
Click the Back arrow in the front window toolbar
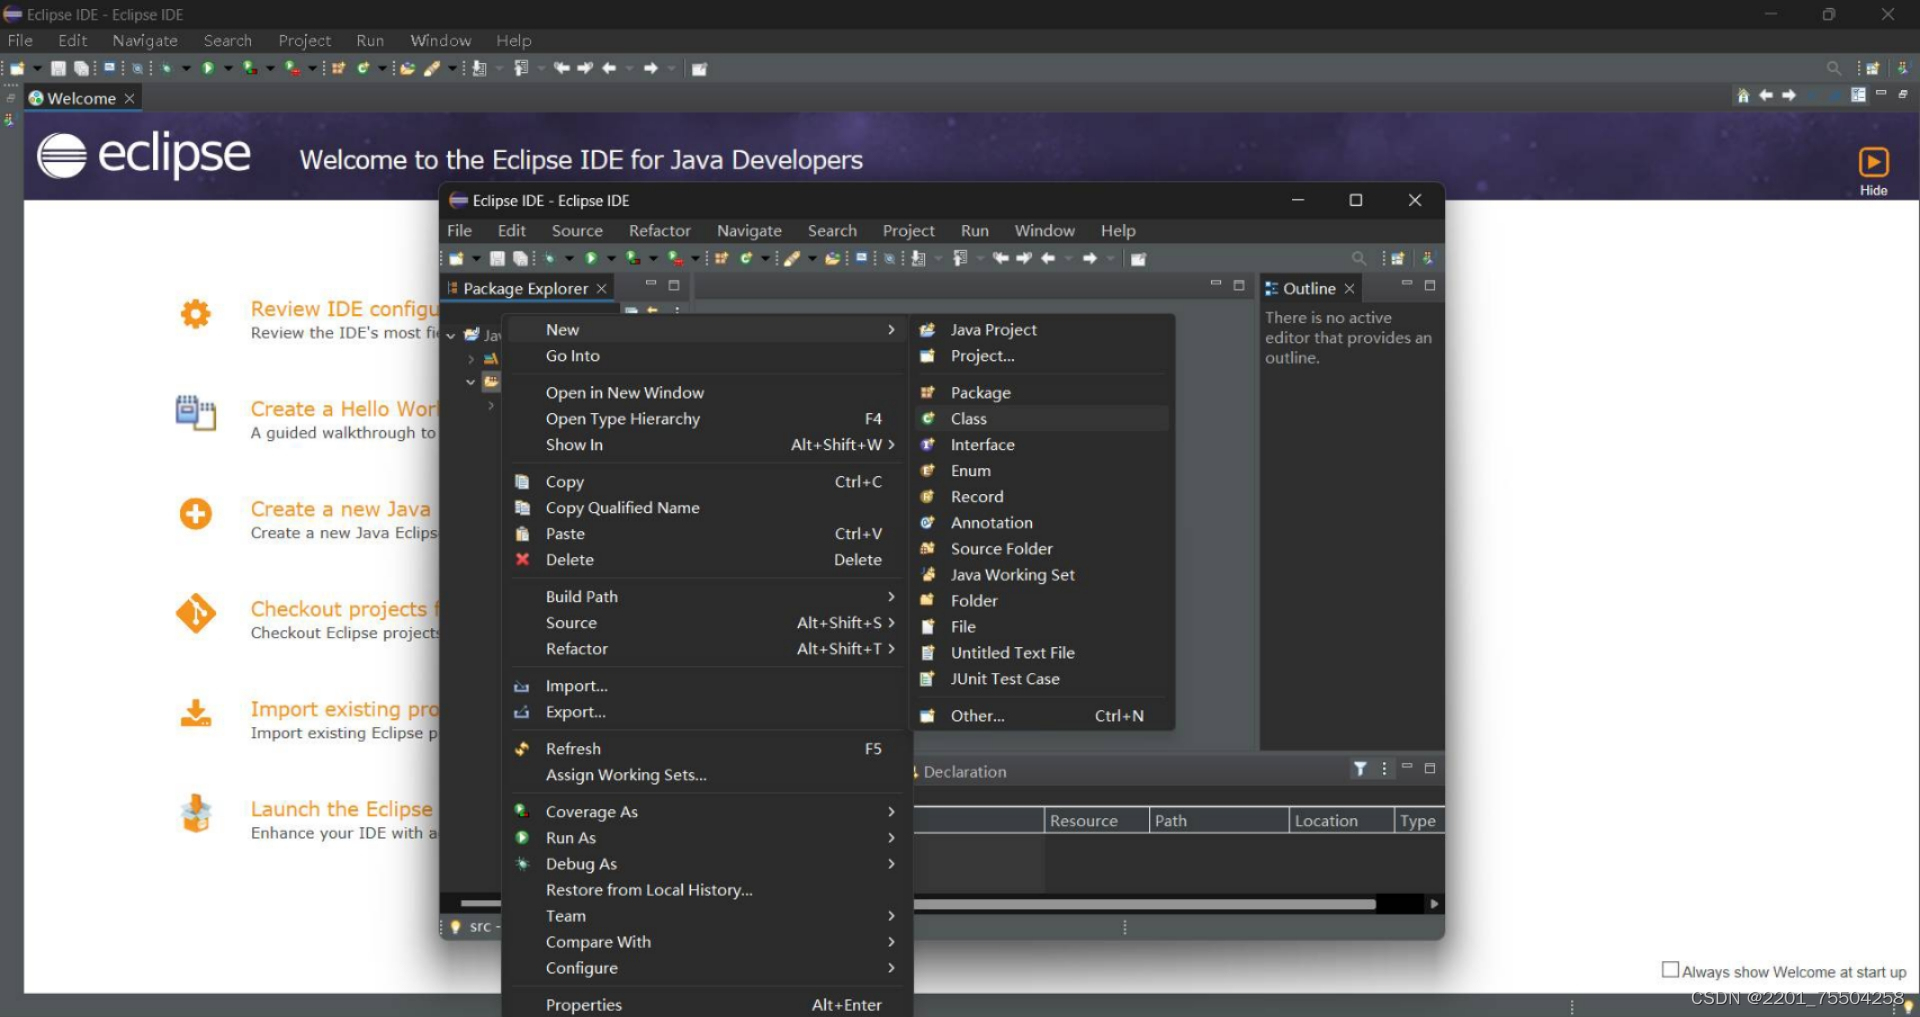coord(1047,258)
